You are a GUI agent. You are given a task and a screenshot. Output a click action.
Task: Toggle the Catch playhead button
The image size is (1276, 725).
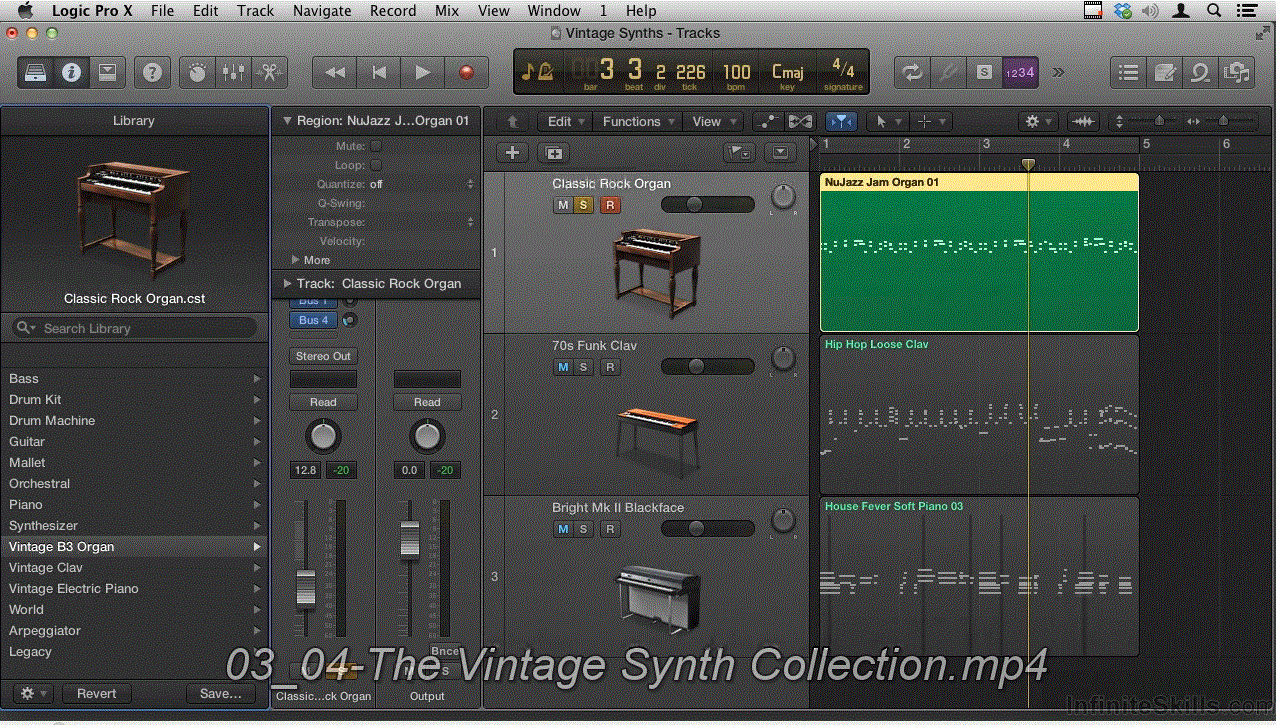[841, 121]
